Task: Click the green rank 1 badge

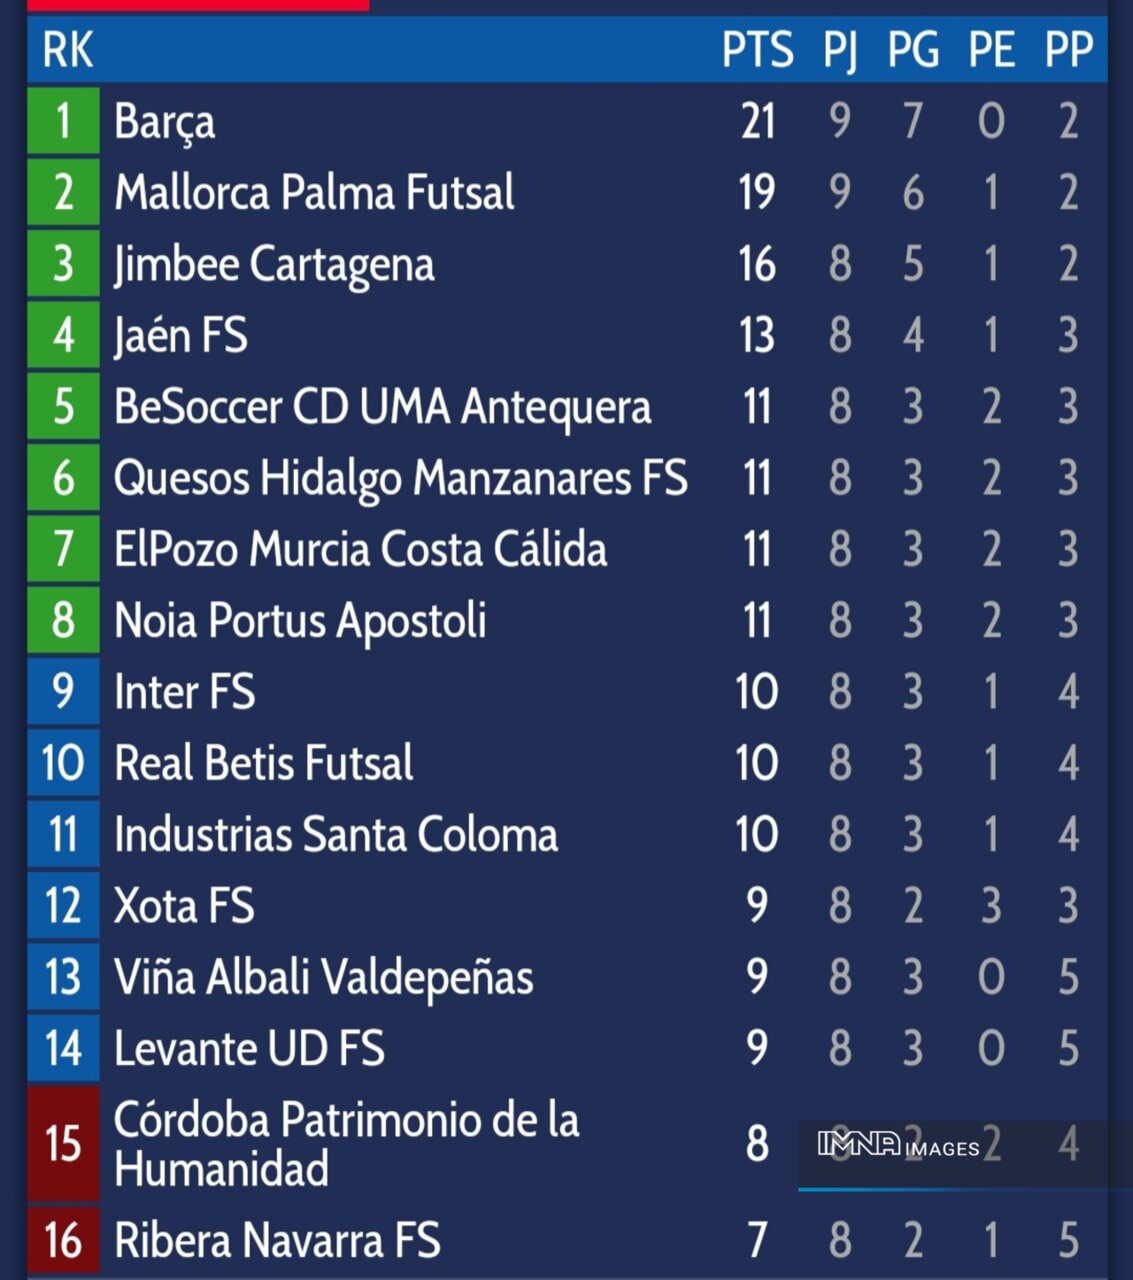Action: [x=63, y=122]
